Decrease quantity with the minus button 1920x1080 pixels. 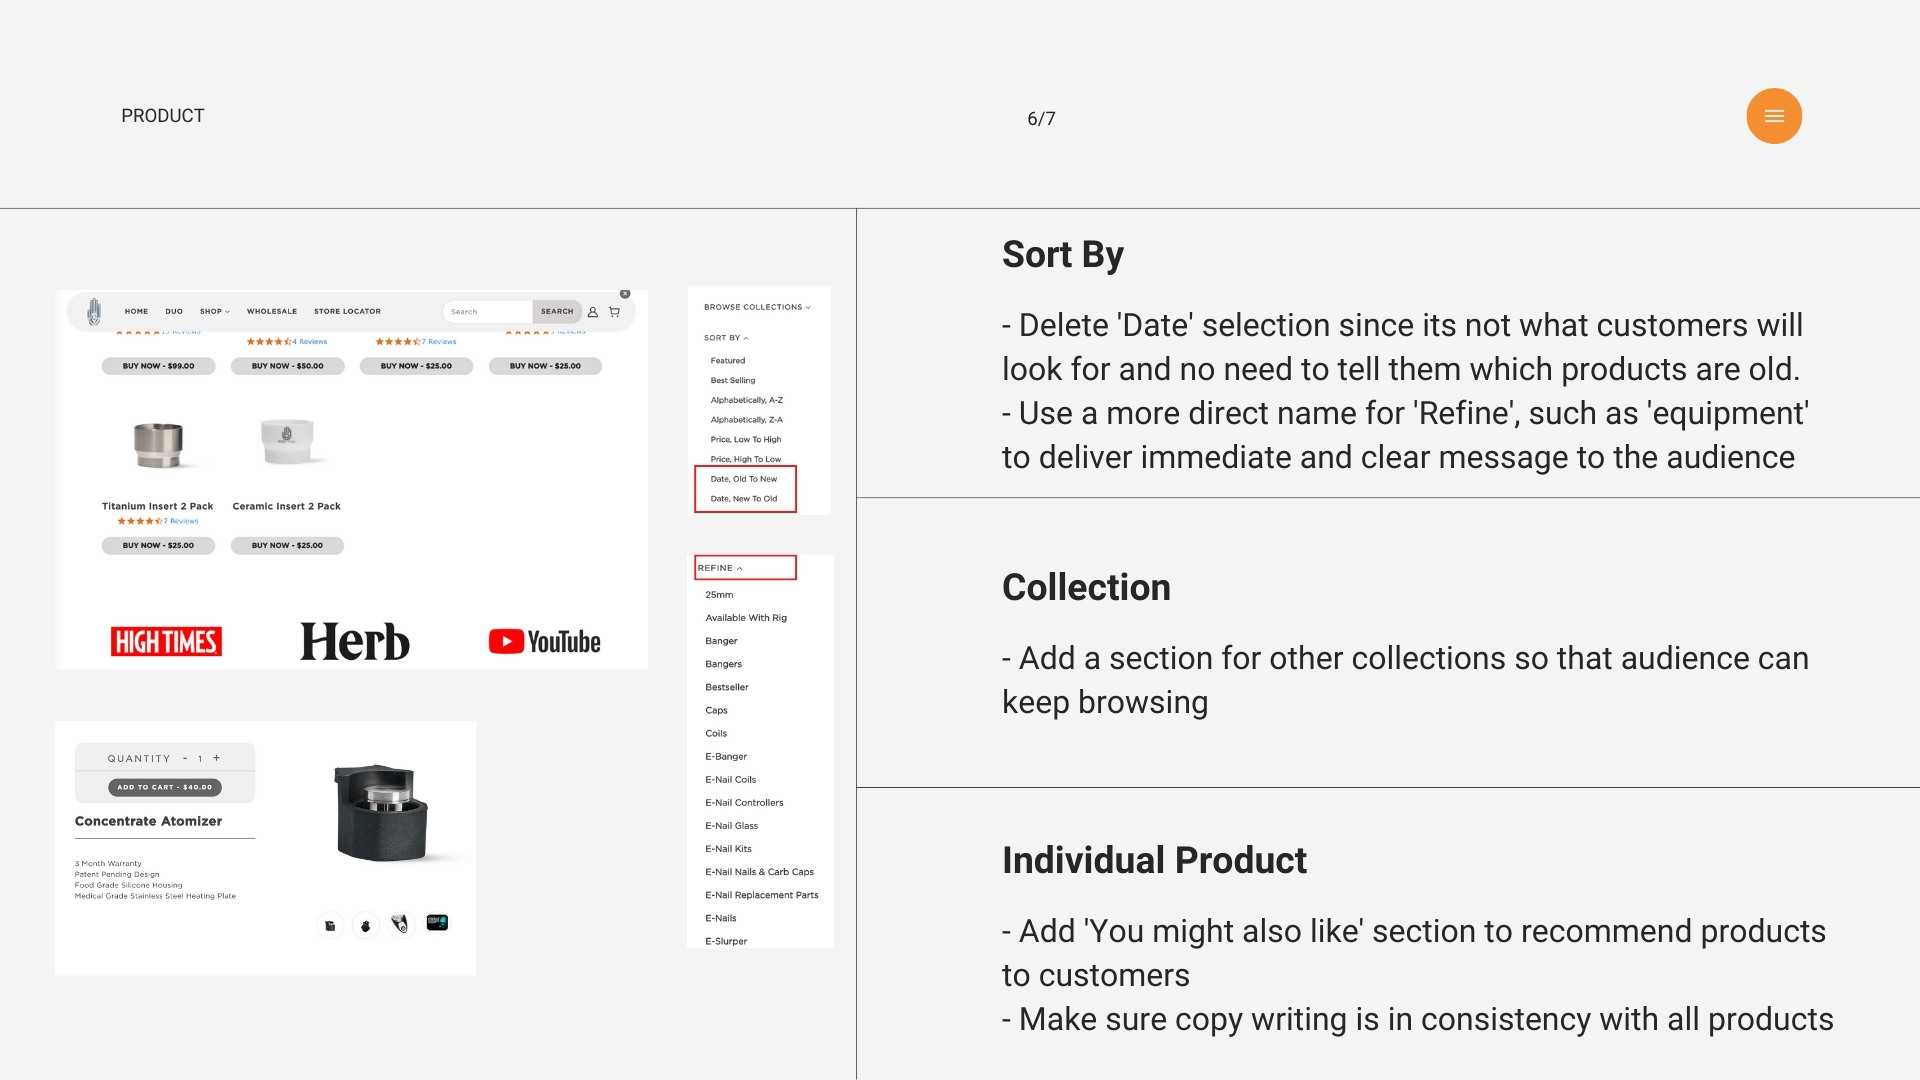(185, 758)
